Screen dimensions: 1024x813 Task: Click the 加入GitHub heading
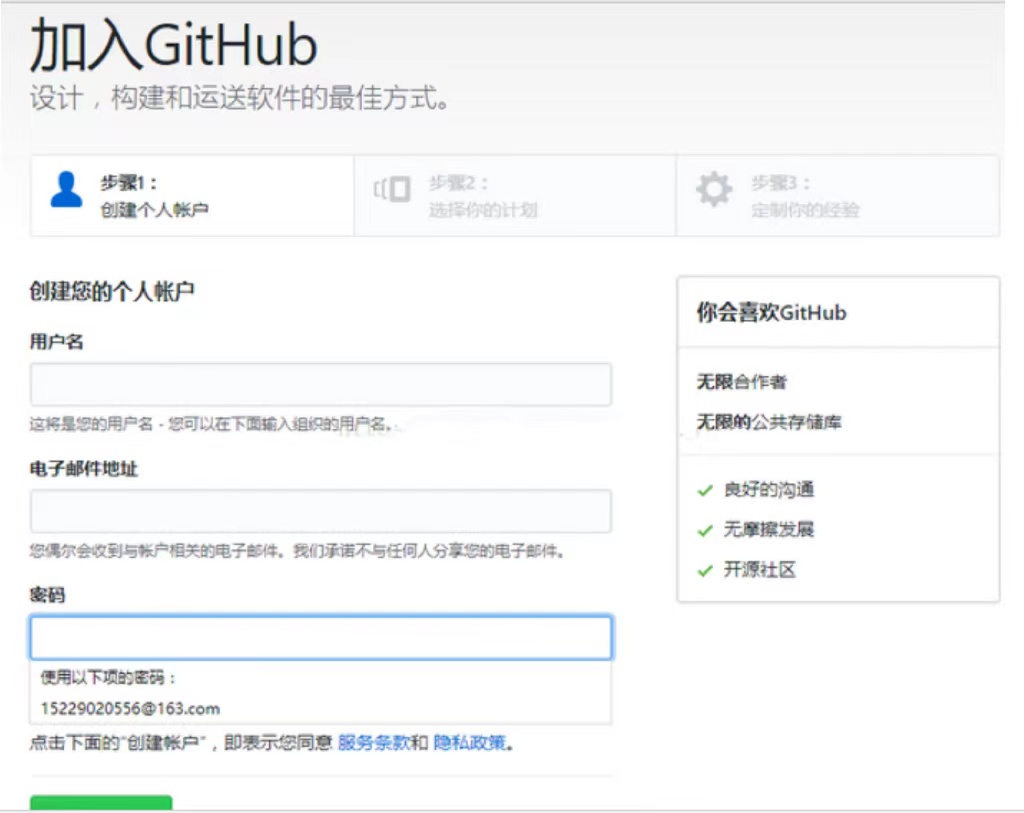(x=174, y=44)
